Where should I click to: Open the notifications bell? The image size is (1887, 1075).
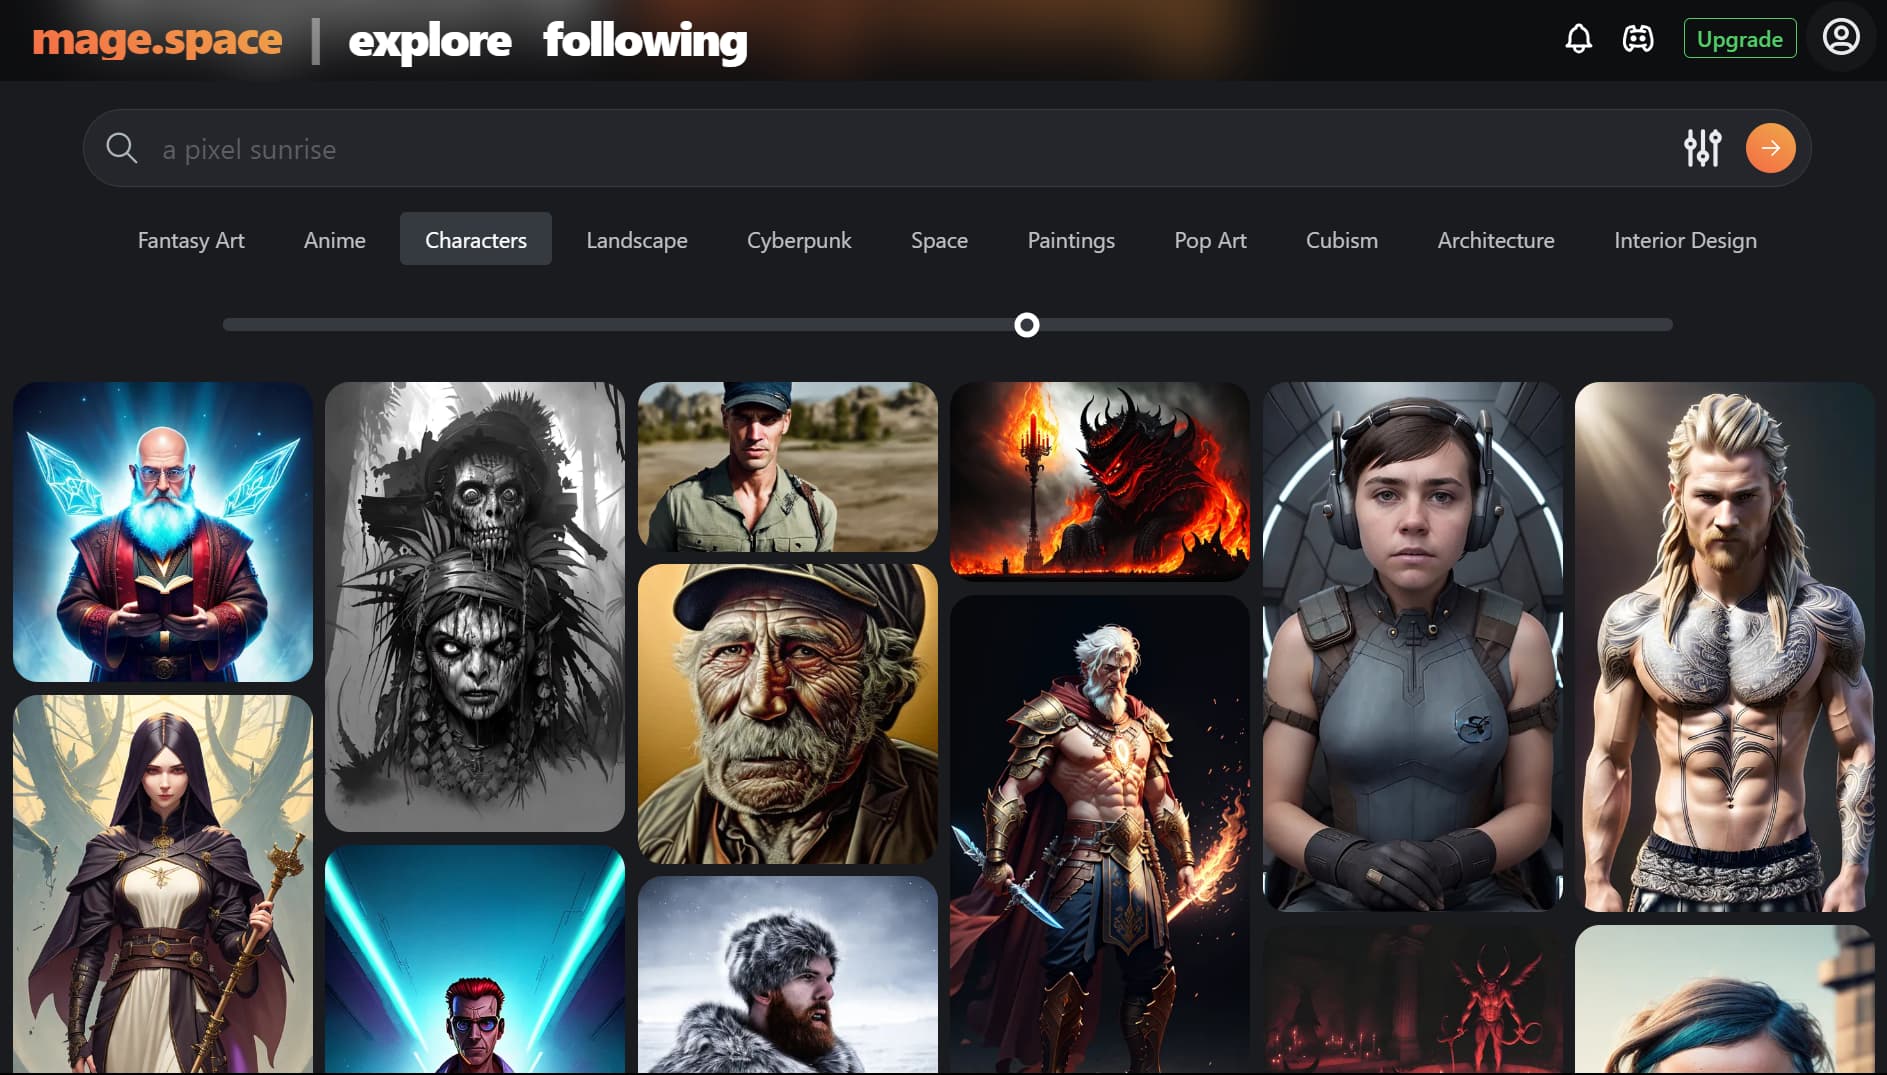click(x=1578, y=39)
